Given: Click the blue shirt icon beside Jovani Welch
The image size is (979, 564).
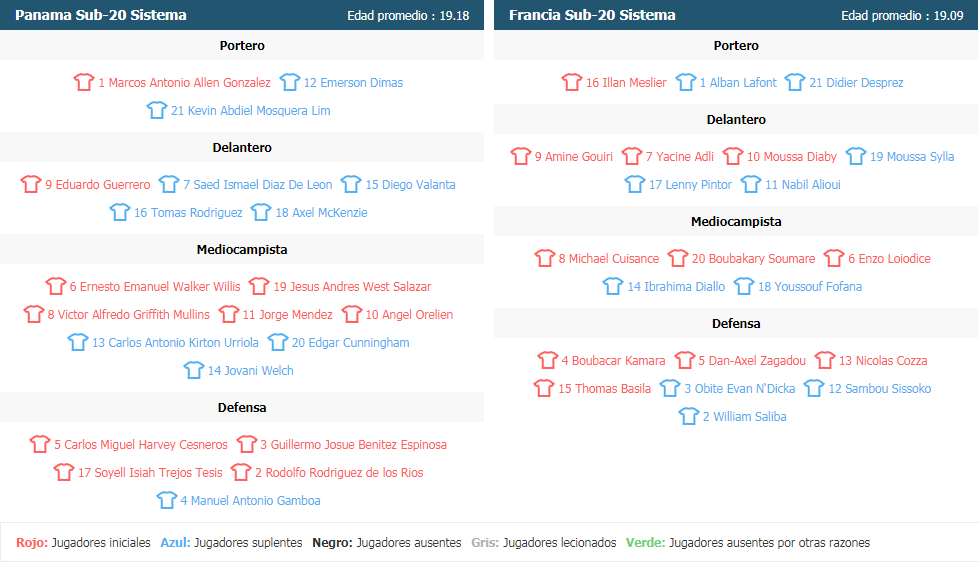Looking at the screenshot, I should (194, 370).
